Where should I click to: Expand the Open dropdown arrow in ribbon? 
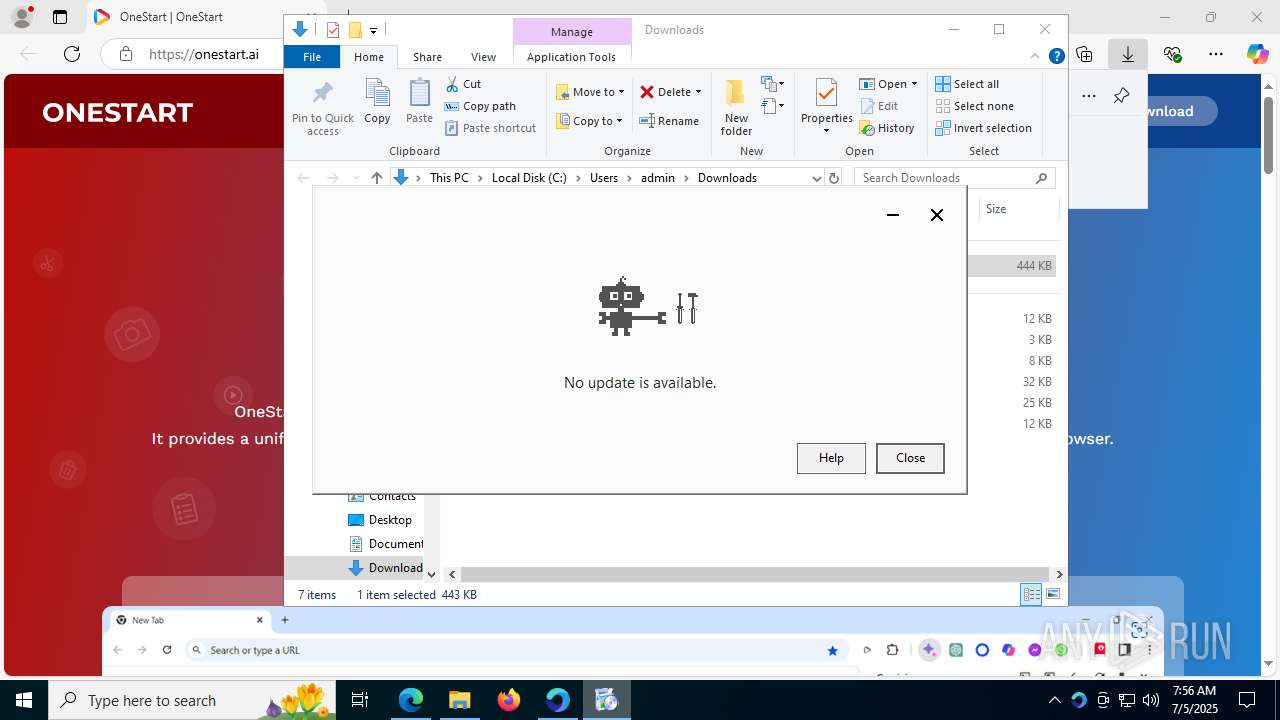point(914,84)
